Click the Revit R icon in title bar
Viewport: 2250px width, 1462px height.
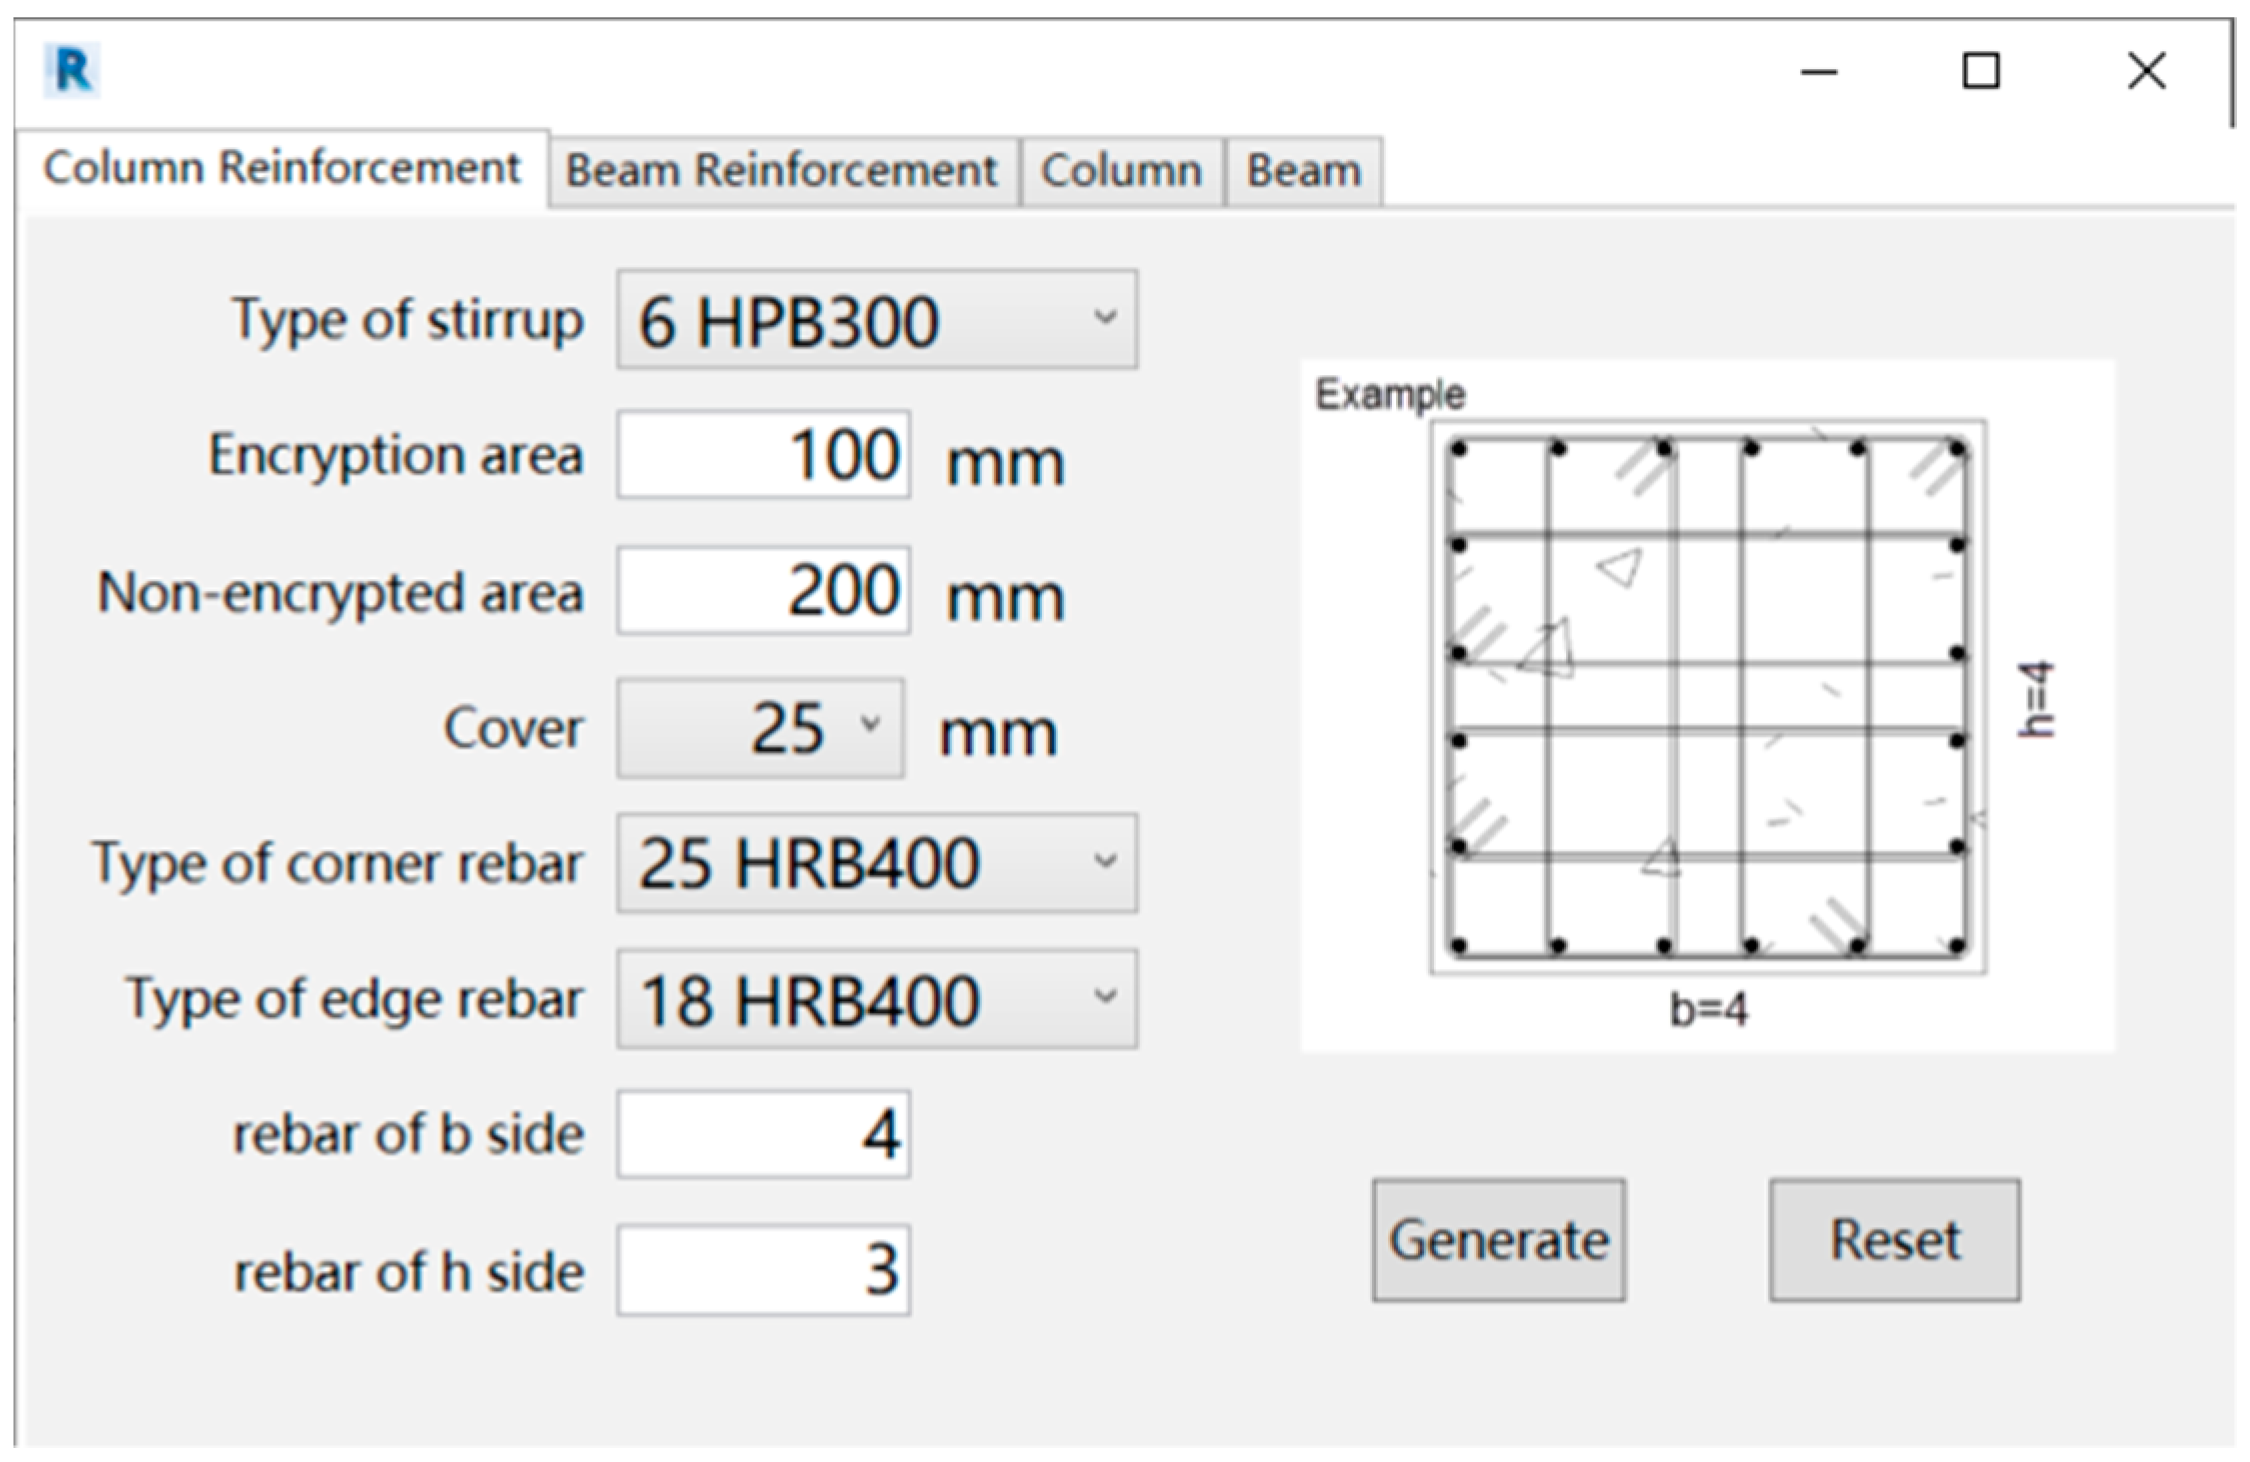point(72,71)
